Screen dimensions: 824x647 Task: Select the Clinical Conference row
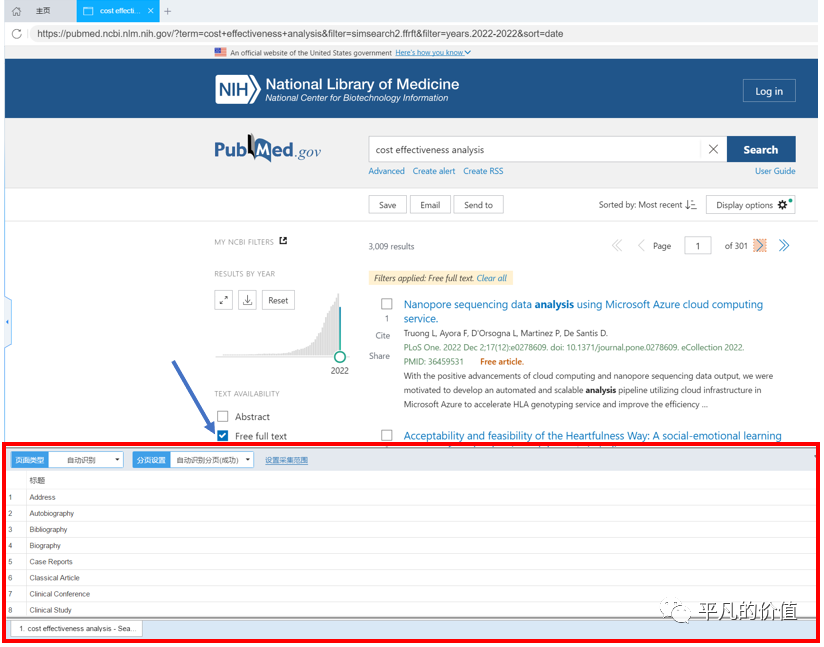(x=412, y=594)
